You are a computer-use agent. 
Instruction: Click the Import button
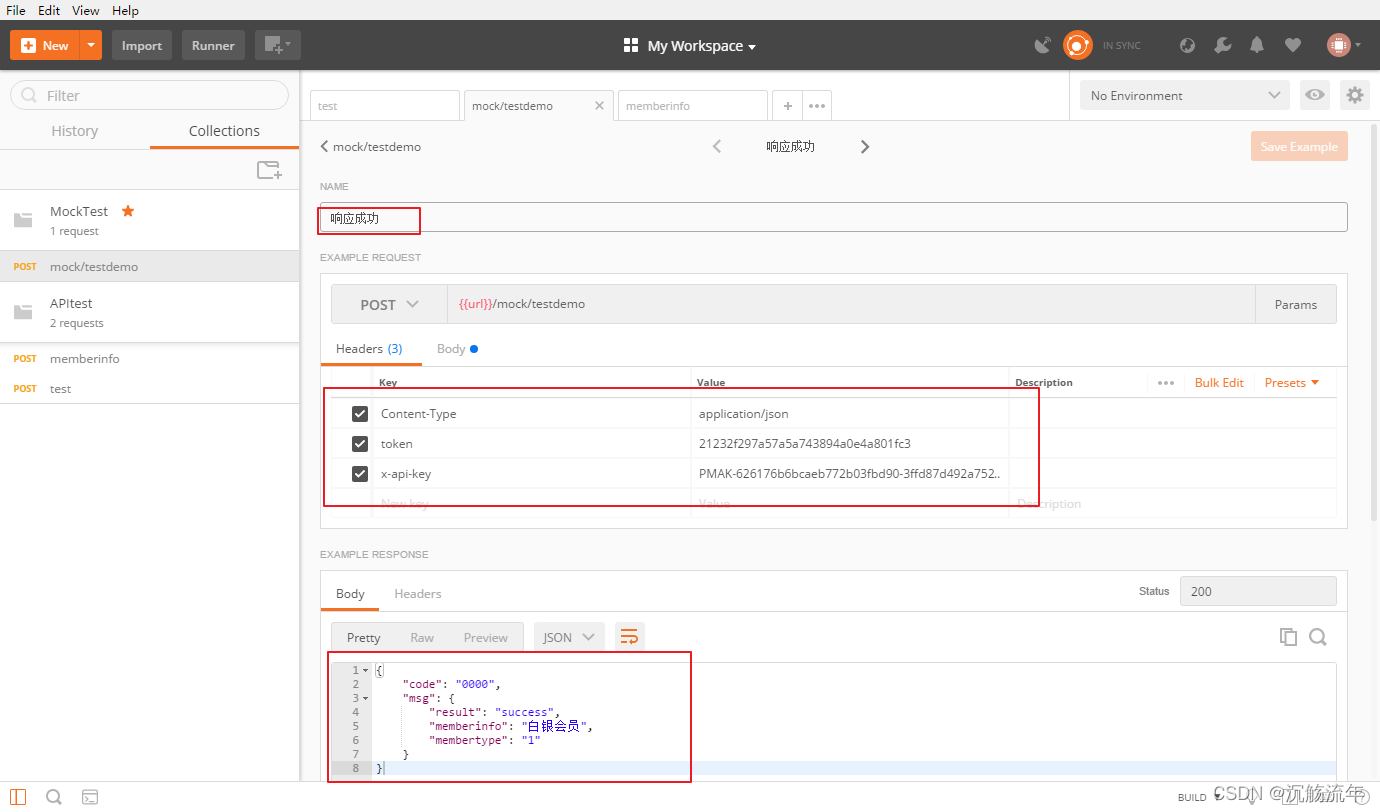(142, 45)
